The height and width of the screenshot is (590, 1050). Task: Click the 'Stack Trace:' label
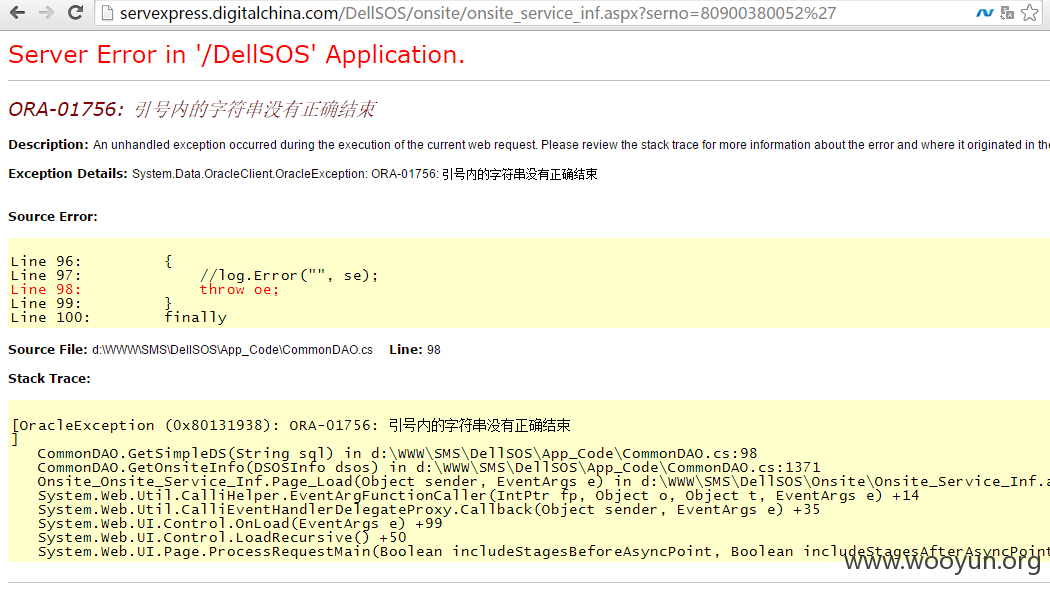[x=50, y=379]
